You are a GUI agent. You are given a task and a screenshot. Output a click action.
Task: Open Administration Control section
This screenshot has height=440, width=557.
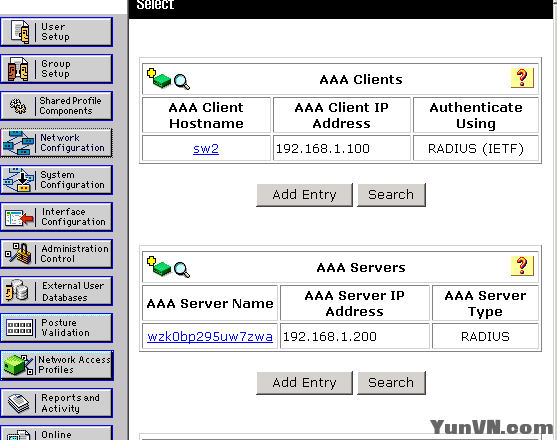click(56, 254)
